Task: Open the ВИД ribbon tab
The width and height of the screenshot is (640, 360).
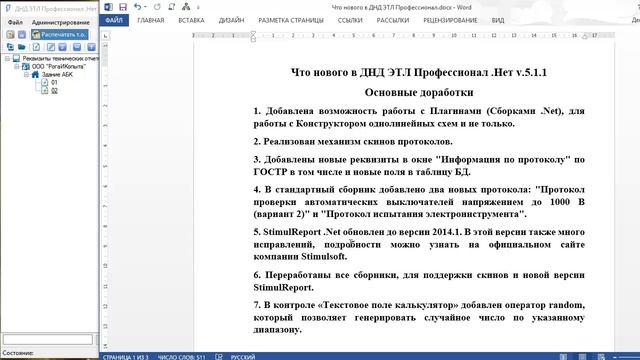Action: coord(498,20)
